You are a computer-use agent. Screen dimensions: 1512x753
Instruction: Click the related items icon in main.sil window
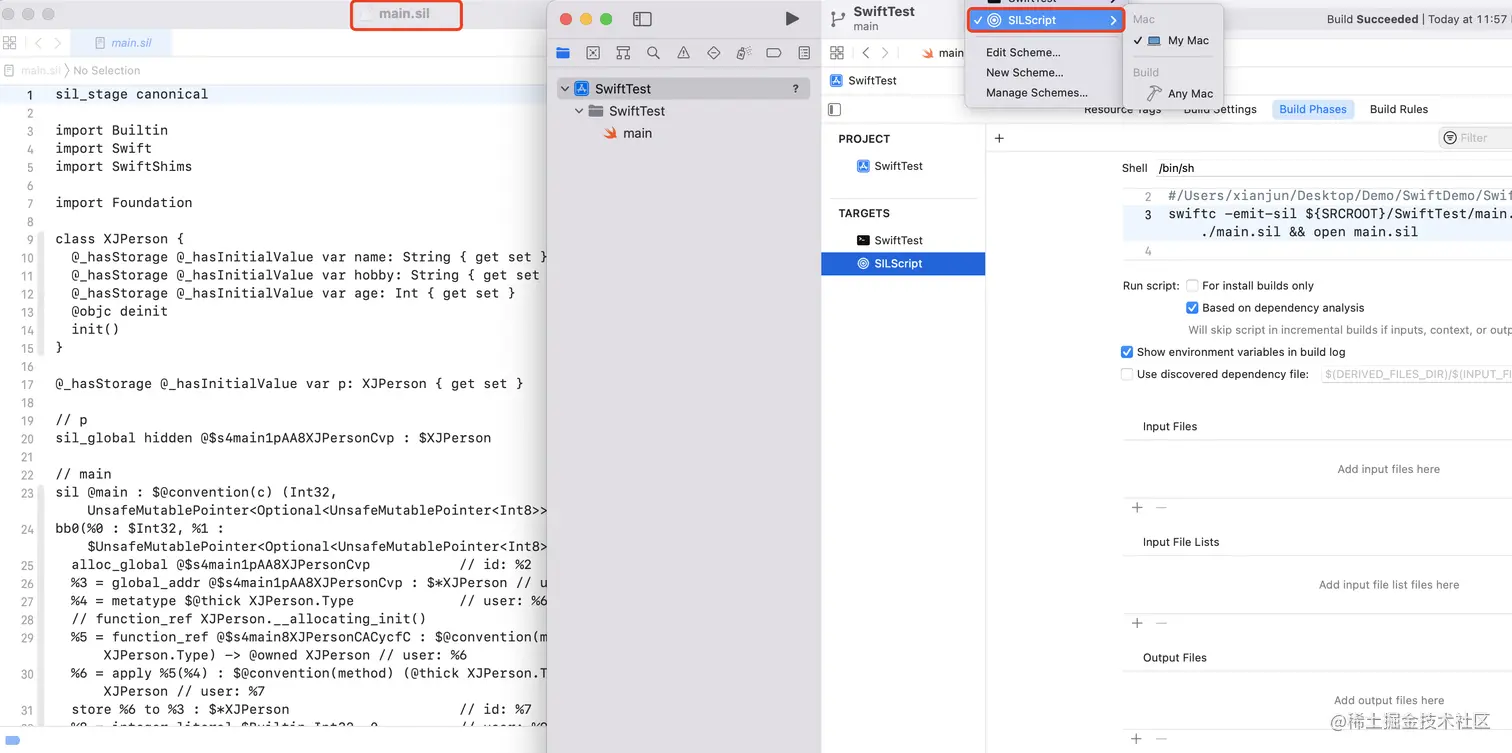point(9,43)
